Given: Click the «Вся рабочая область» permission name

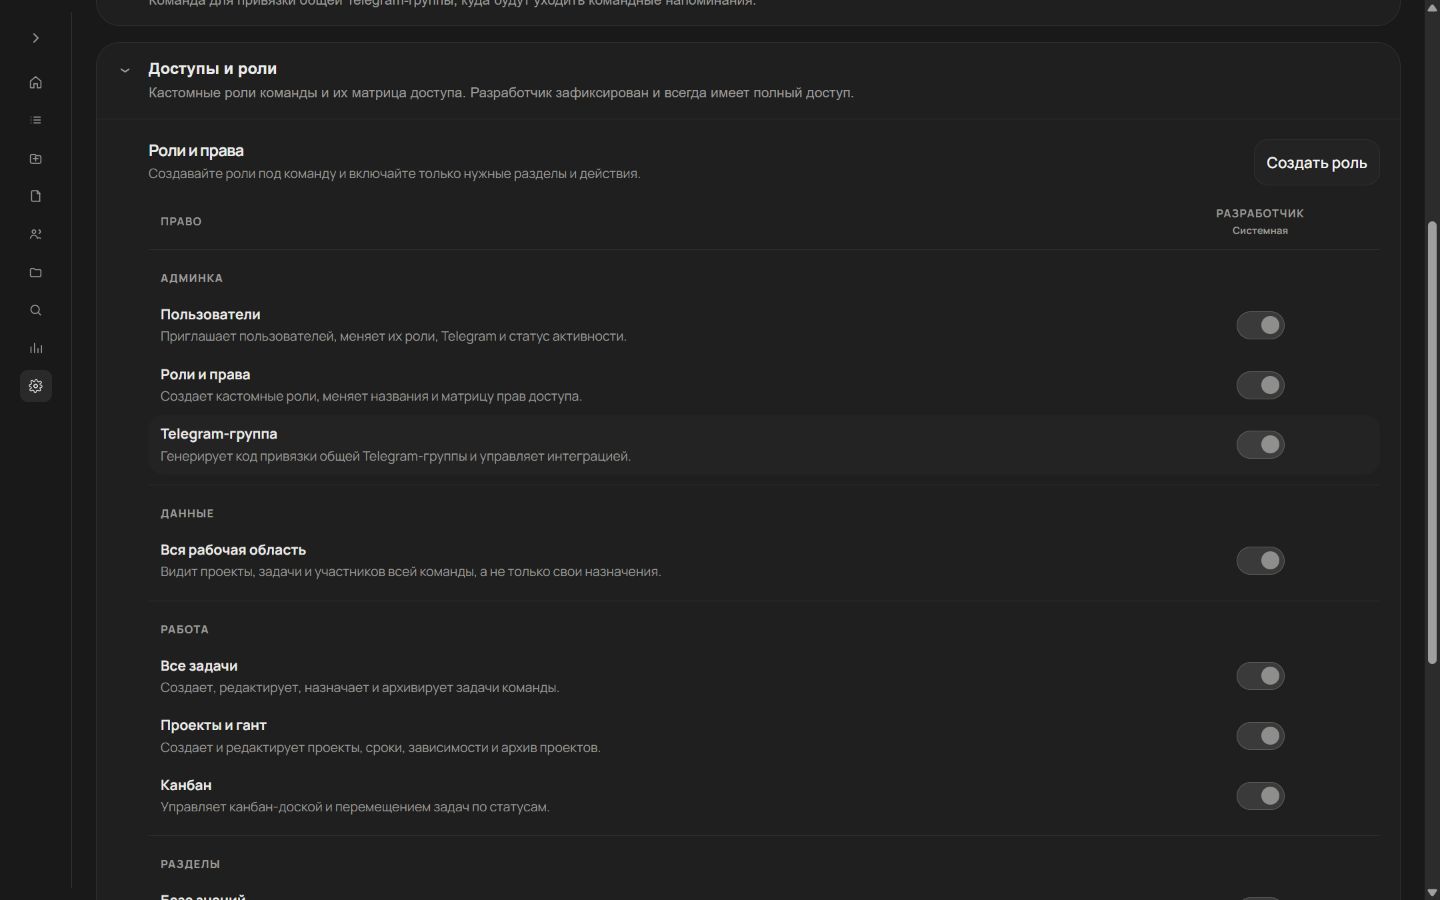Looking at the screenshot, I should [x=233, y=550].
